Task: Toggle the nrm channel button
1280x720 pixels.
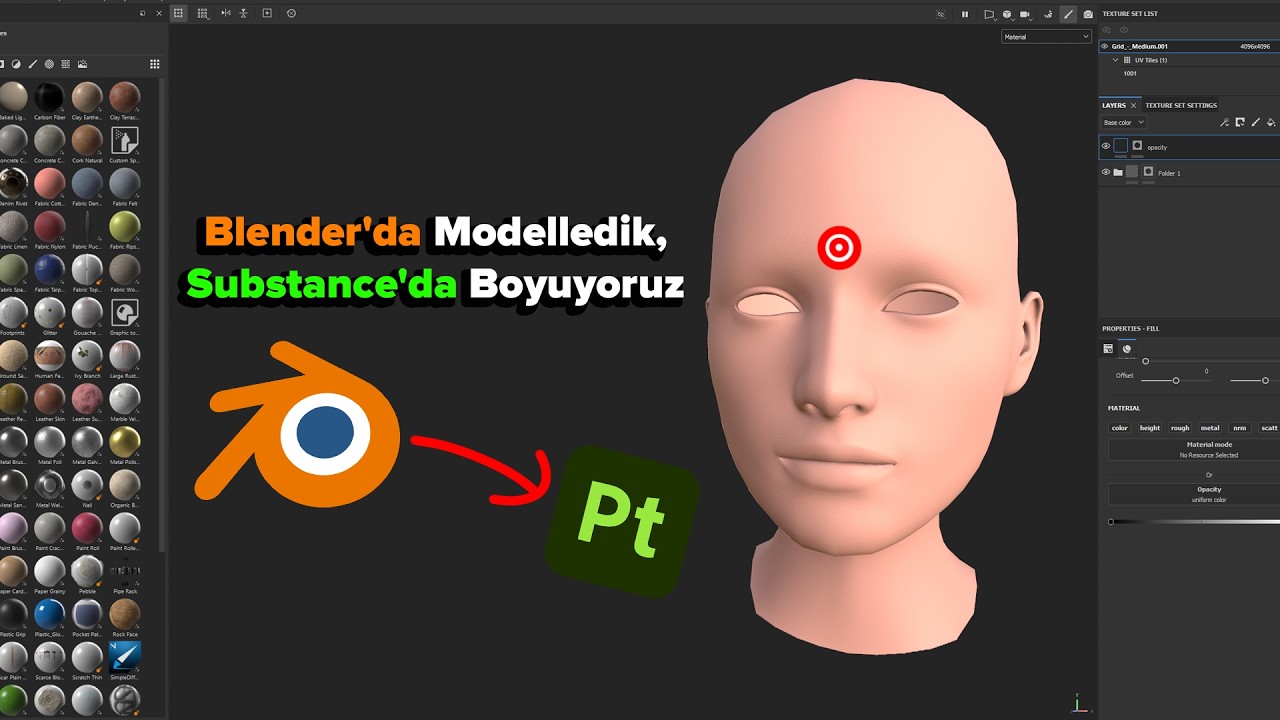Action: [x=1240, y=428]
